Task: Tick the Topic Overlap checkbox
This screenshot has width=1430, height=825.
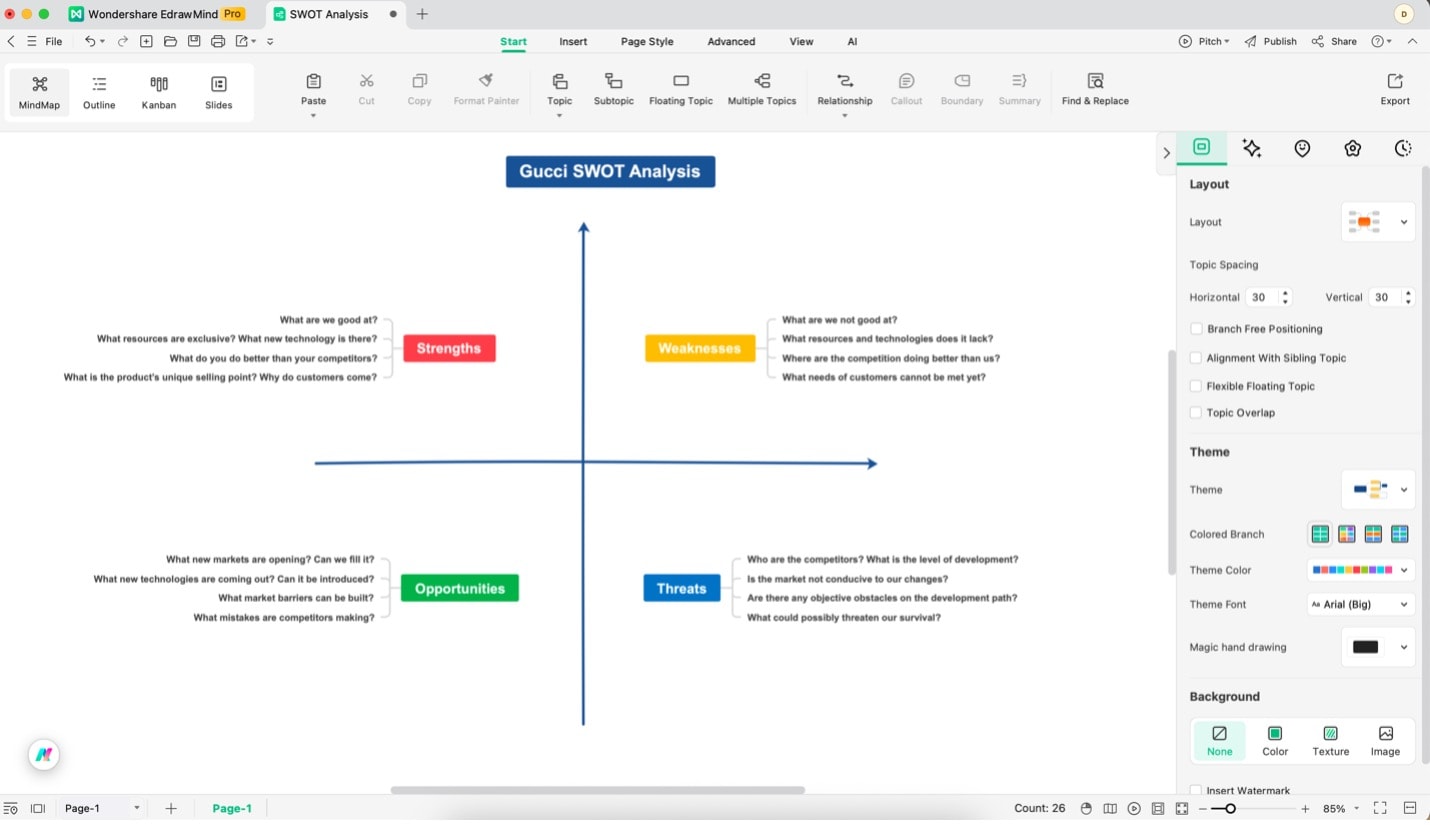Action: coord(1196,413)
